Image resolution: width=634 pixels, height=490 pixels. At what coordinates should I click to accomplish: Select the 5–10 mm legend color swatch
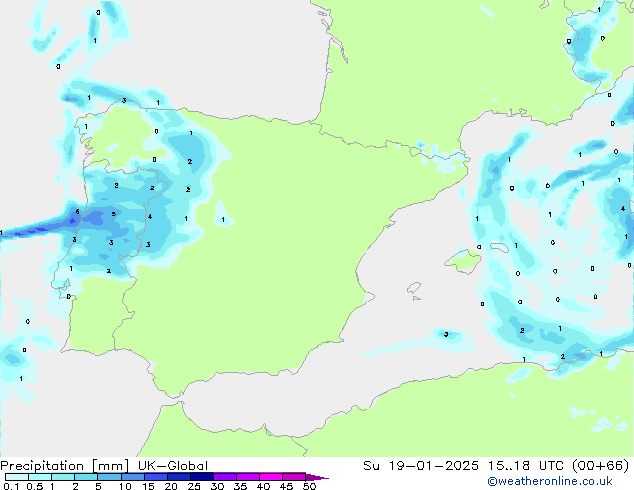point(110,477)
